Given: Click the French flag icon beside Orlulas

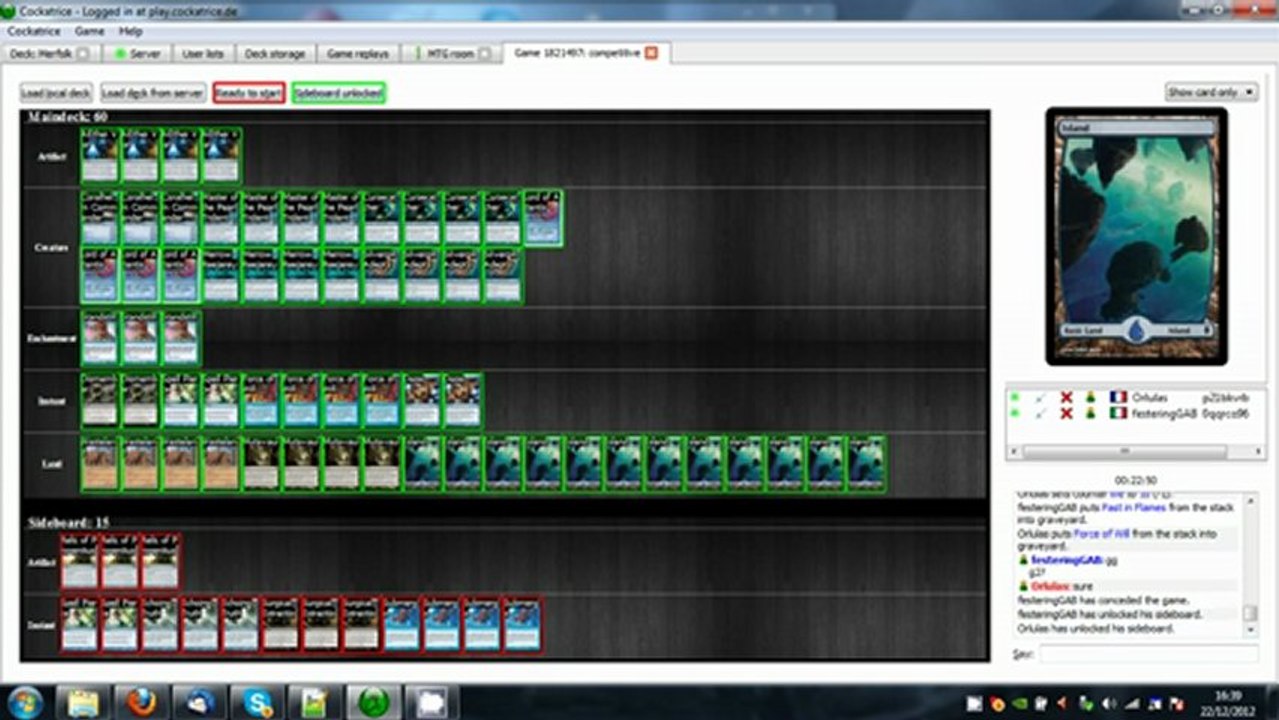Looking at the screenshot, I should (1118, 397).
